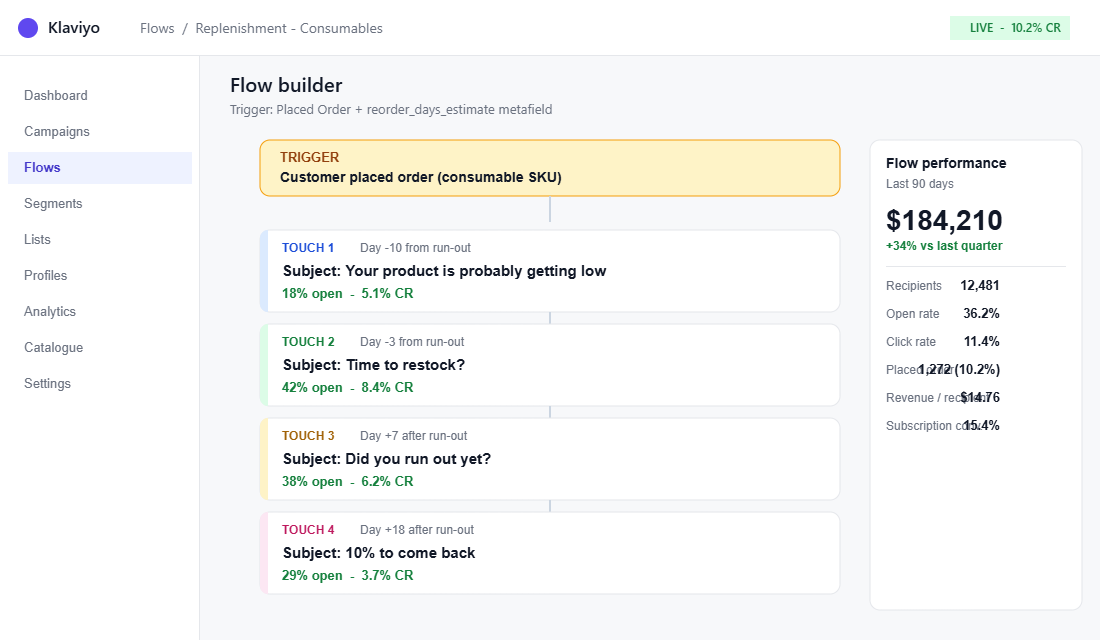Click Flow performance panel title

pos(946,163)
